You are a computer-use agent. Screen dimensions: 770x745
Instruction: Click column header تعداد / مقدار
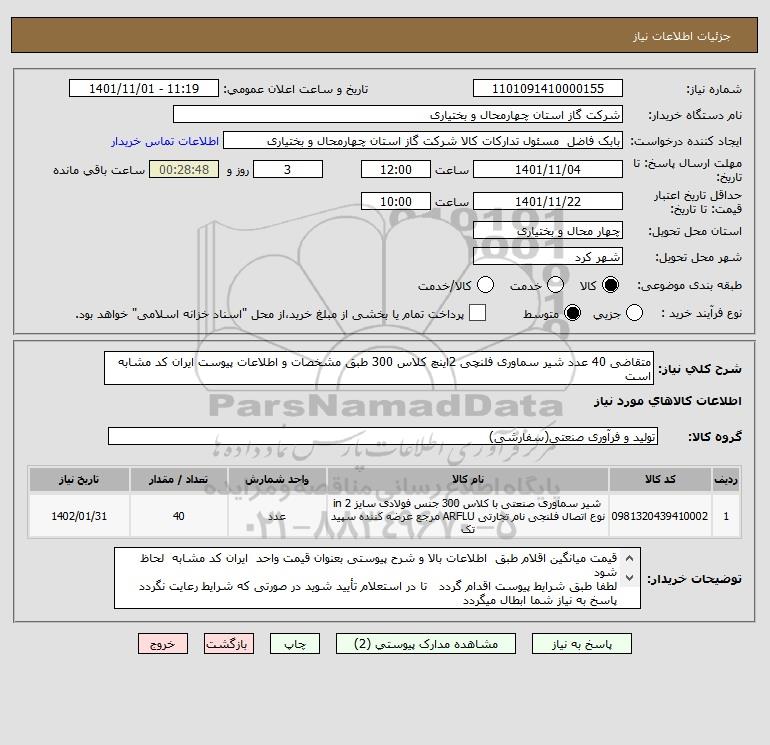[178, 479]
